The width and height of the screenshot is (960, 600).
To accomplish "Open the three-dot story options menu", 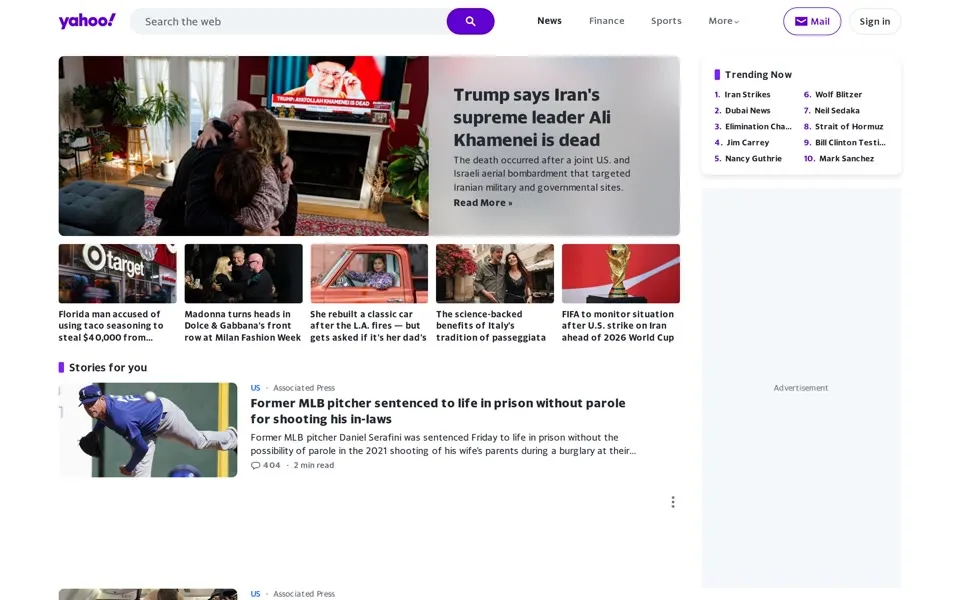I will (x=673, y=502).
